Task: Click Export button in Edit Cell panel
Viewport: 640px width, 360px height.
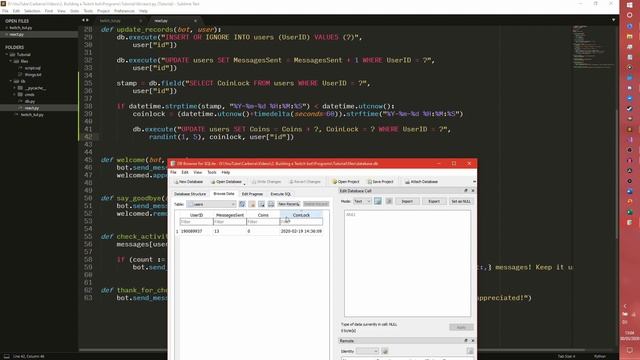Action: coord(434,201)
